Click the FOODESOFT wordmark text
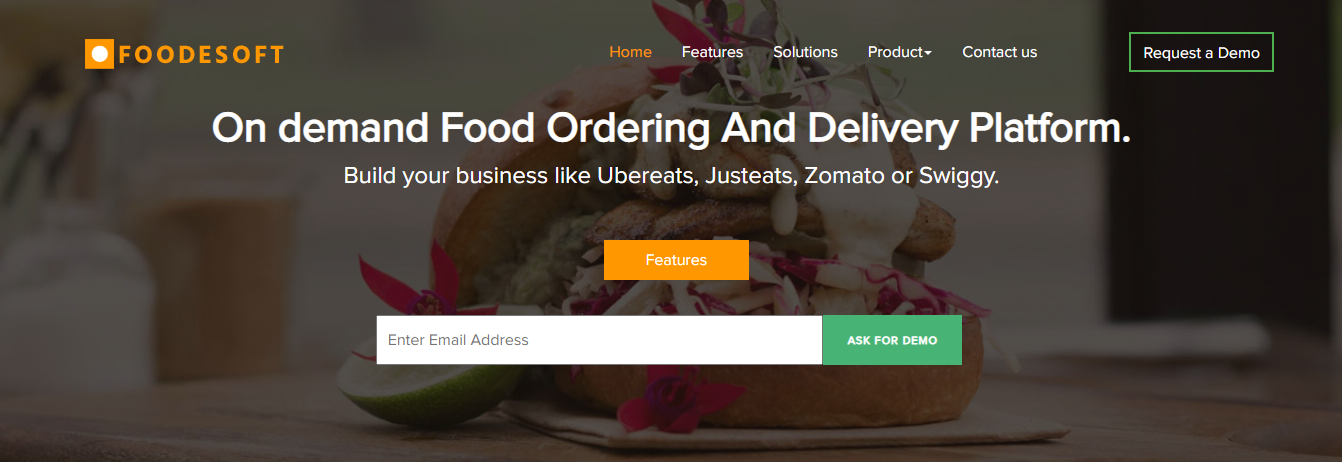This screenshot has height=462, width=1342. point(201,55)
